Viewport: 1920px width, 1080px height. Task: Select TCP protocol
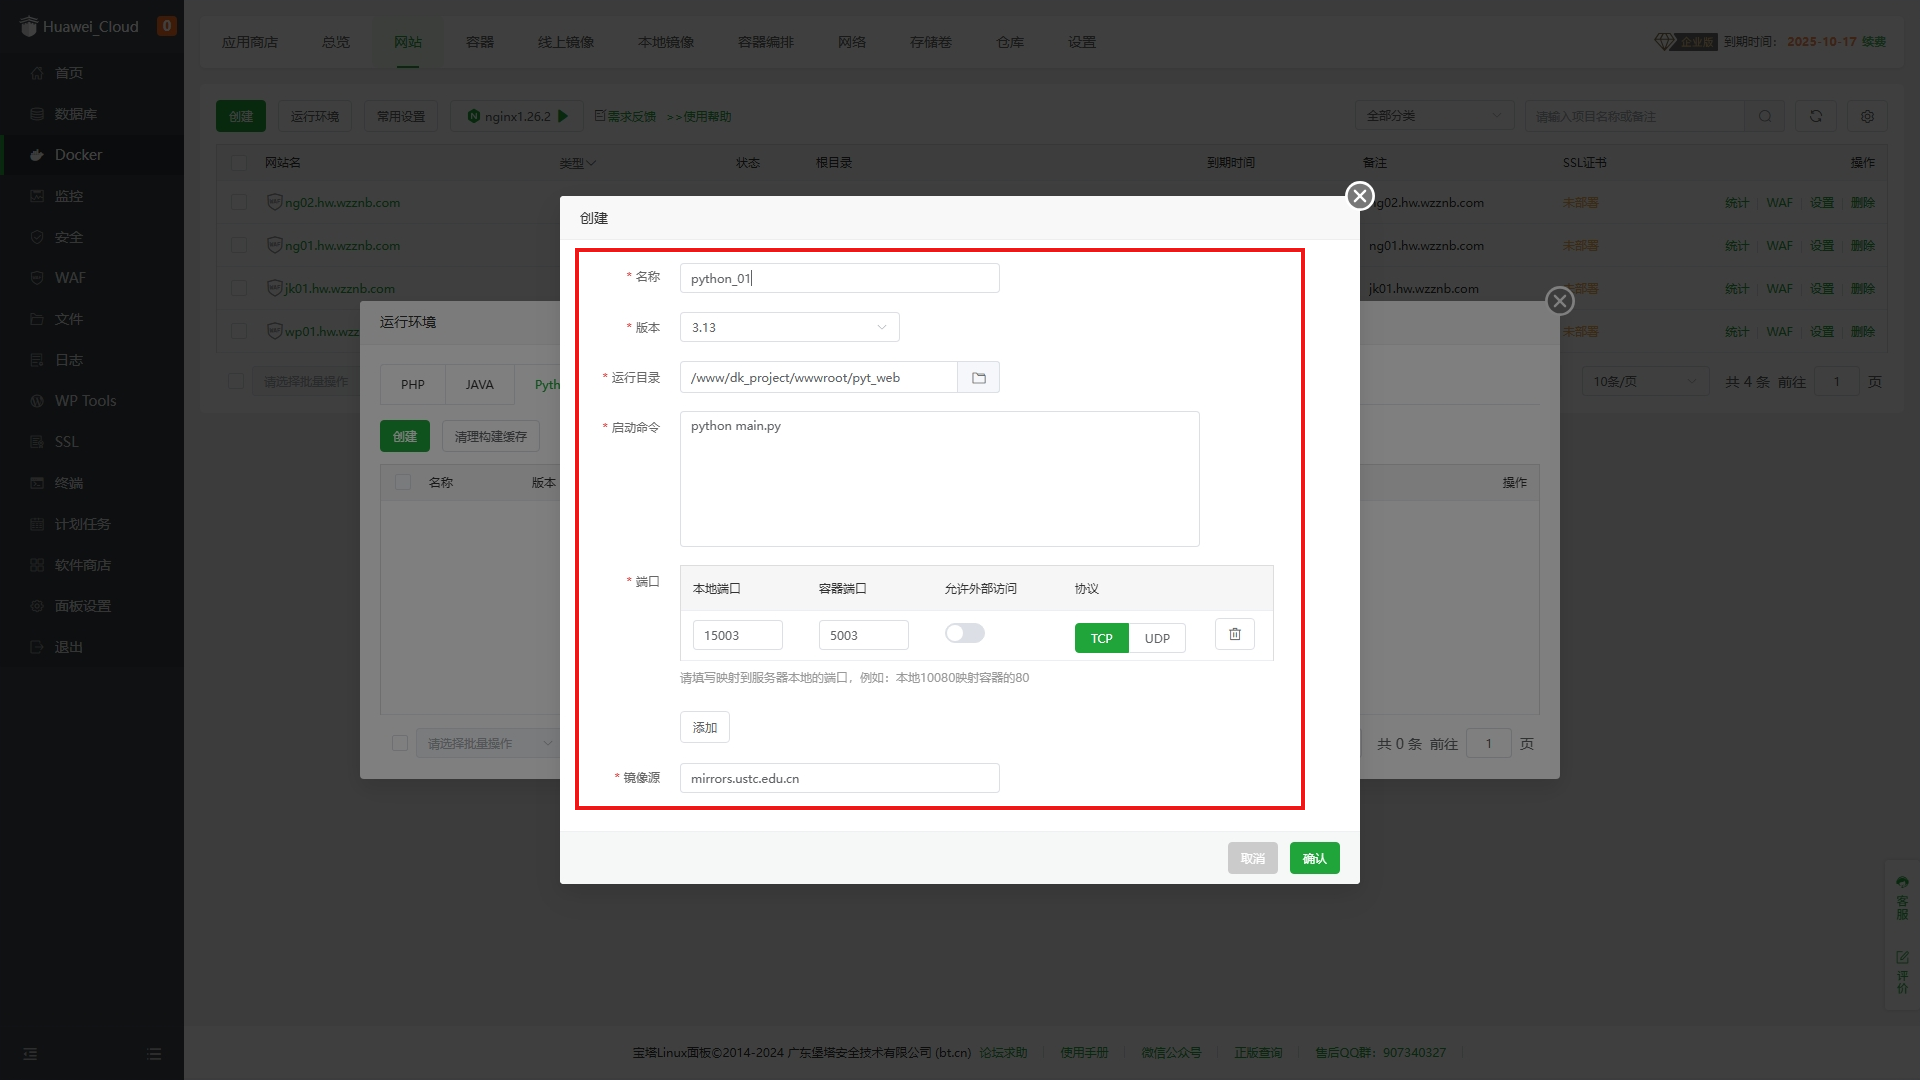(x=1102, y=638)
